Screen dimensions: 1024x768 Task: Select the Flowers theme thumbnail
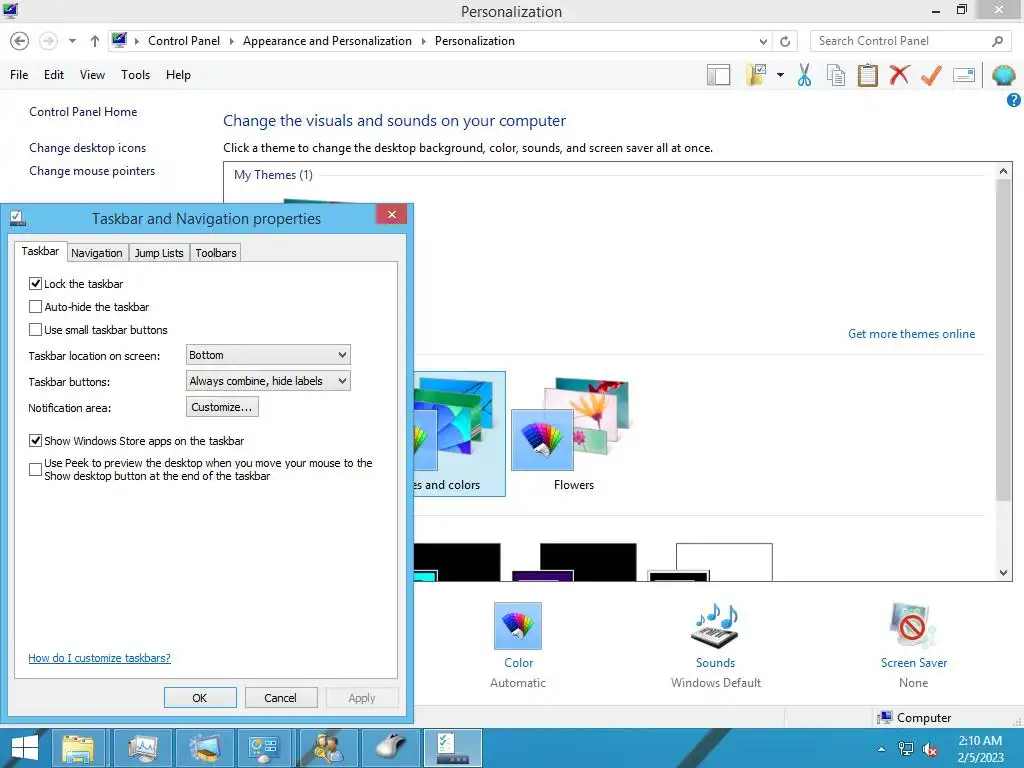point(573,434)
